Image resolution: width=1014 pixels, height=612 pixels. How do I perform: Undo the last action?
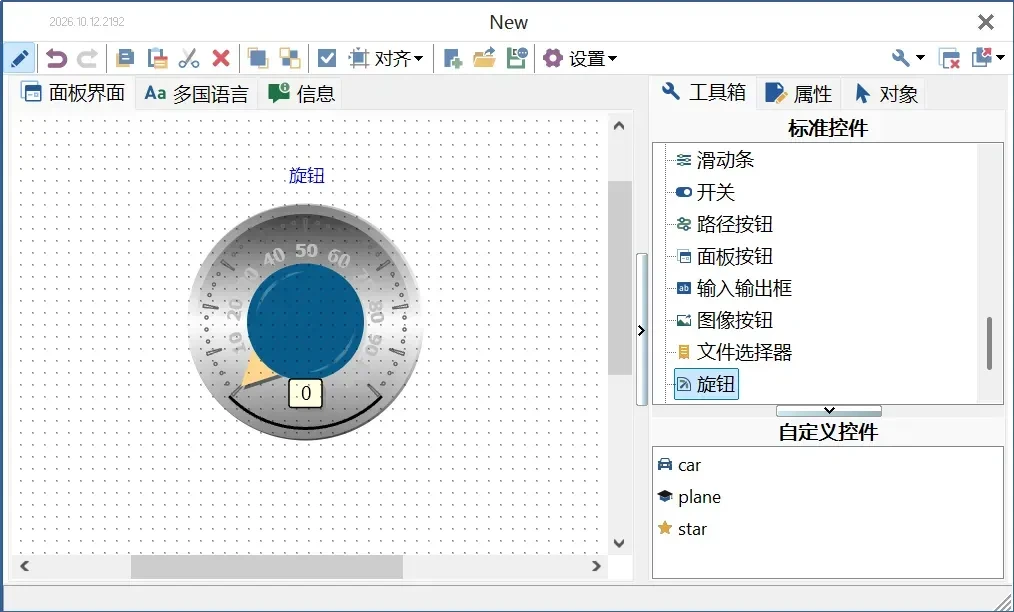[x=56, y=59]
